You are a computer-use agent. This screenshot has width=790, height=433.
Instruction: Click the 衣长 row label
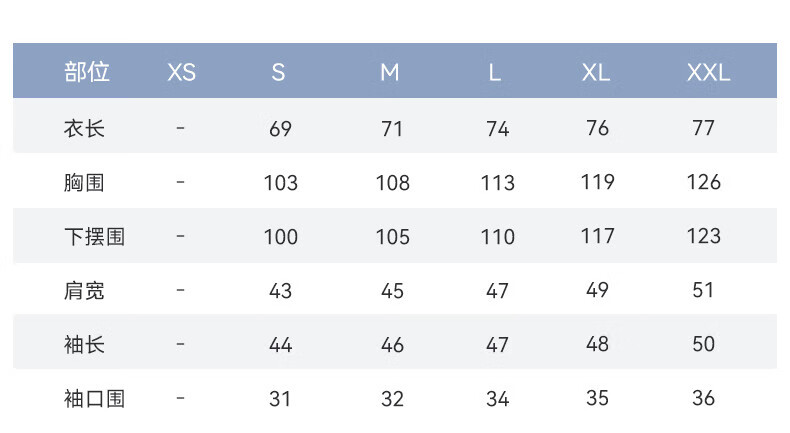point(84,129)
